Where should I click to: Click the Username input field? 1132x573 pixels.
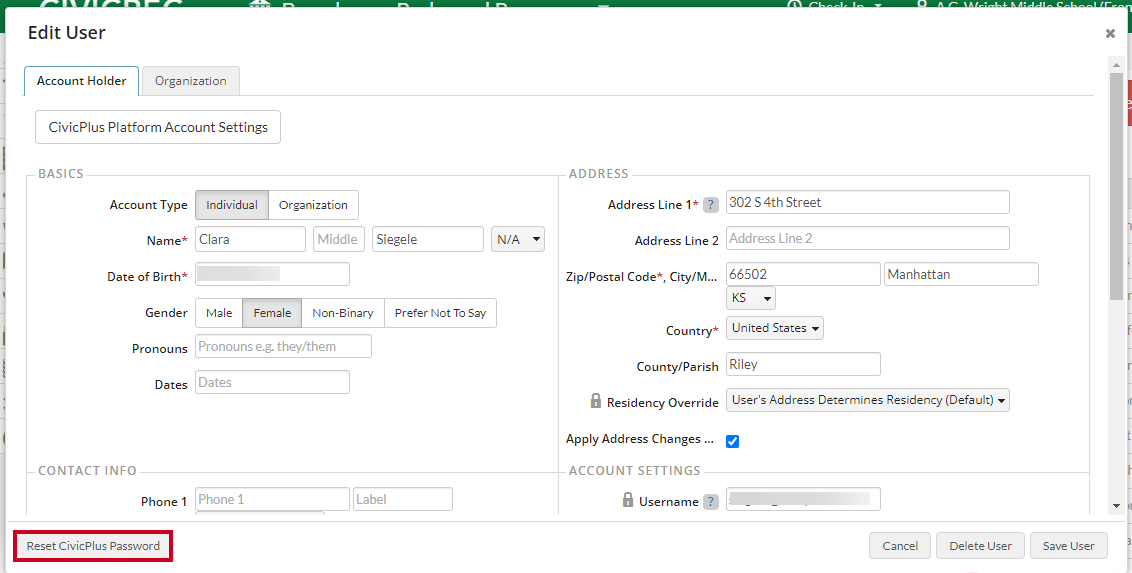[x=803, y=499]
